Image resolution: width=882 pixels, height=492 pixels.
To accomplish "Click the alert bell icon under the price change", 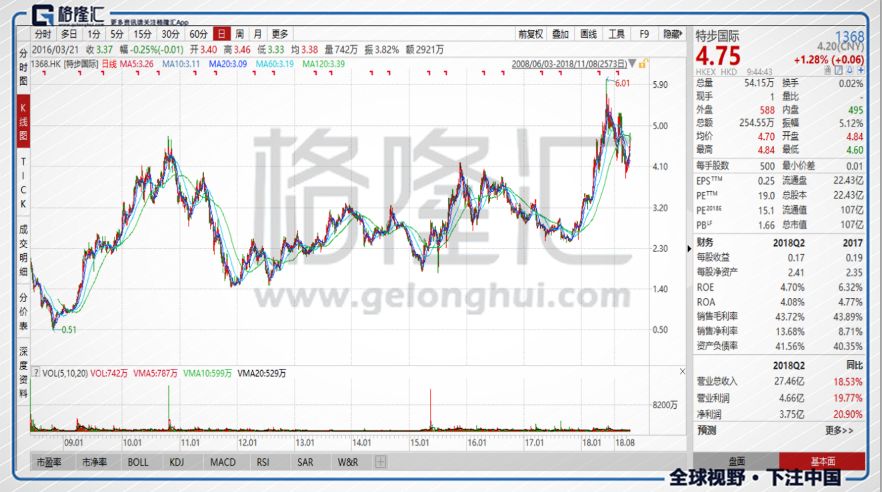I will 849,70.
